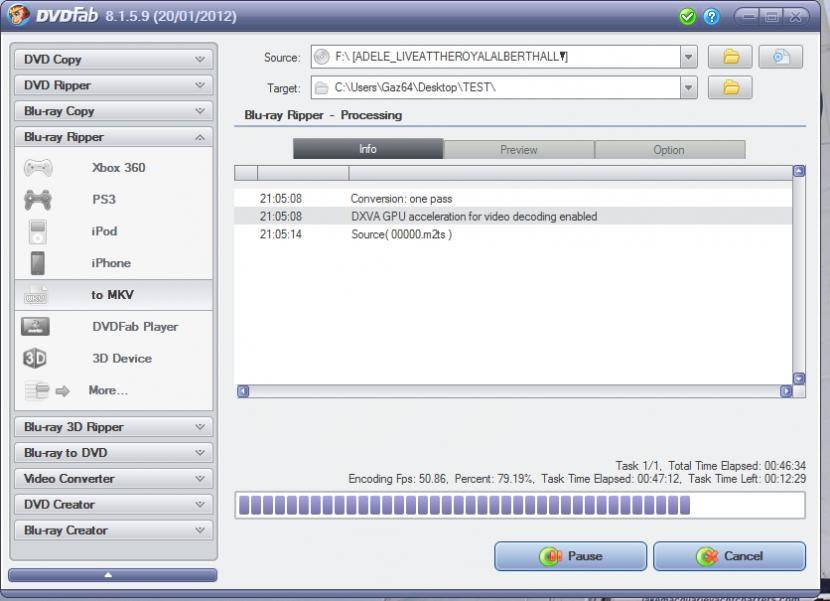The height and width of the screenshot is (601, 830).
Task: Open help via blue question mark icon
Action: 711,17
